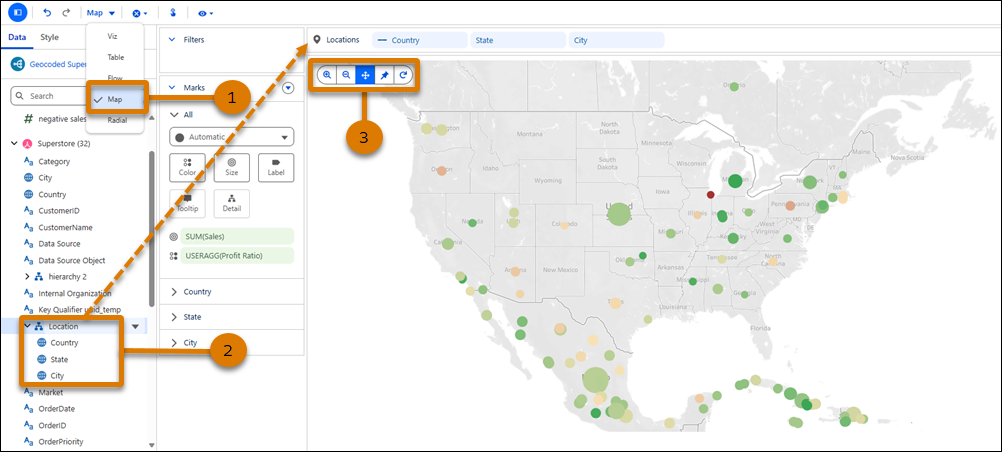The image size is (1002, 452).
Task: Open the Geocoded Superstore data source link
Action: point(56,65)
